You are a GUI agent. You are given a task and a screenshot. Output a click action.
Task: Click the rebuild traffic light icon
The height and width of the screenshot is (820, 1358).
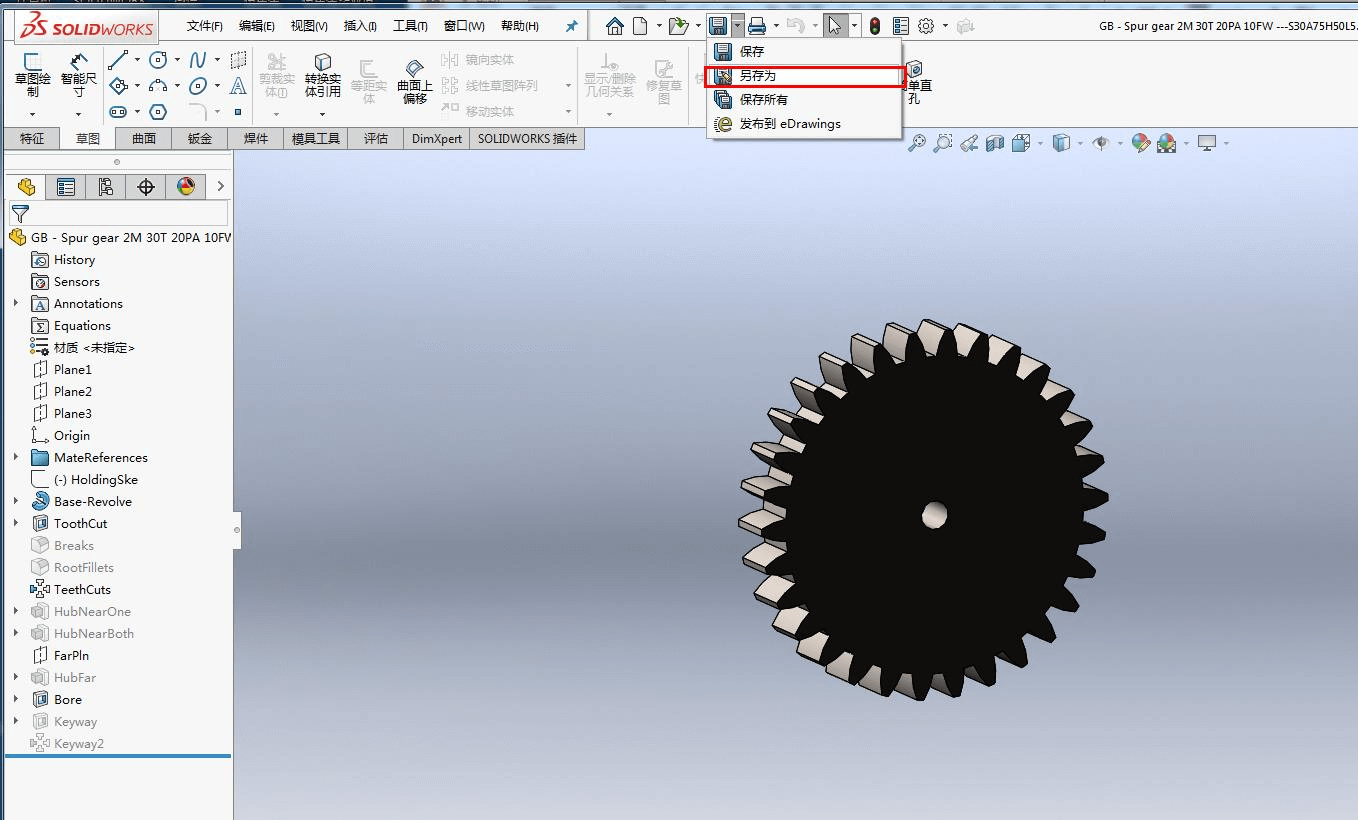[x=874, y=26]
